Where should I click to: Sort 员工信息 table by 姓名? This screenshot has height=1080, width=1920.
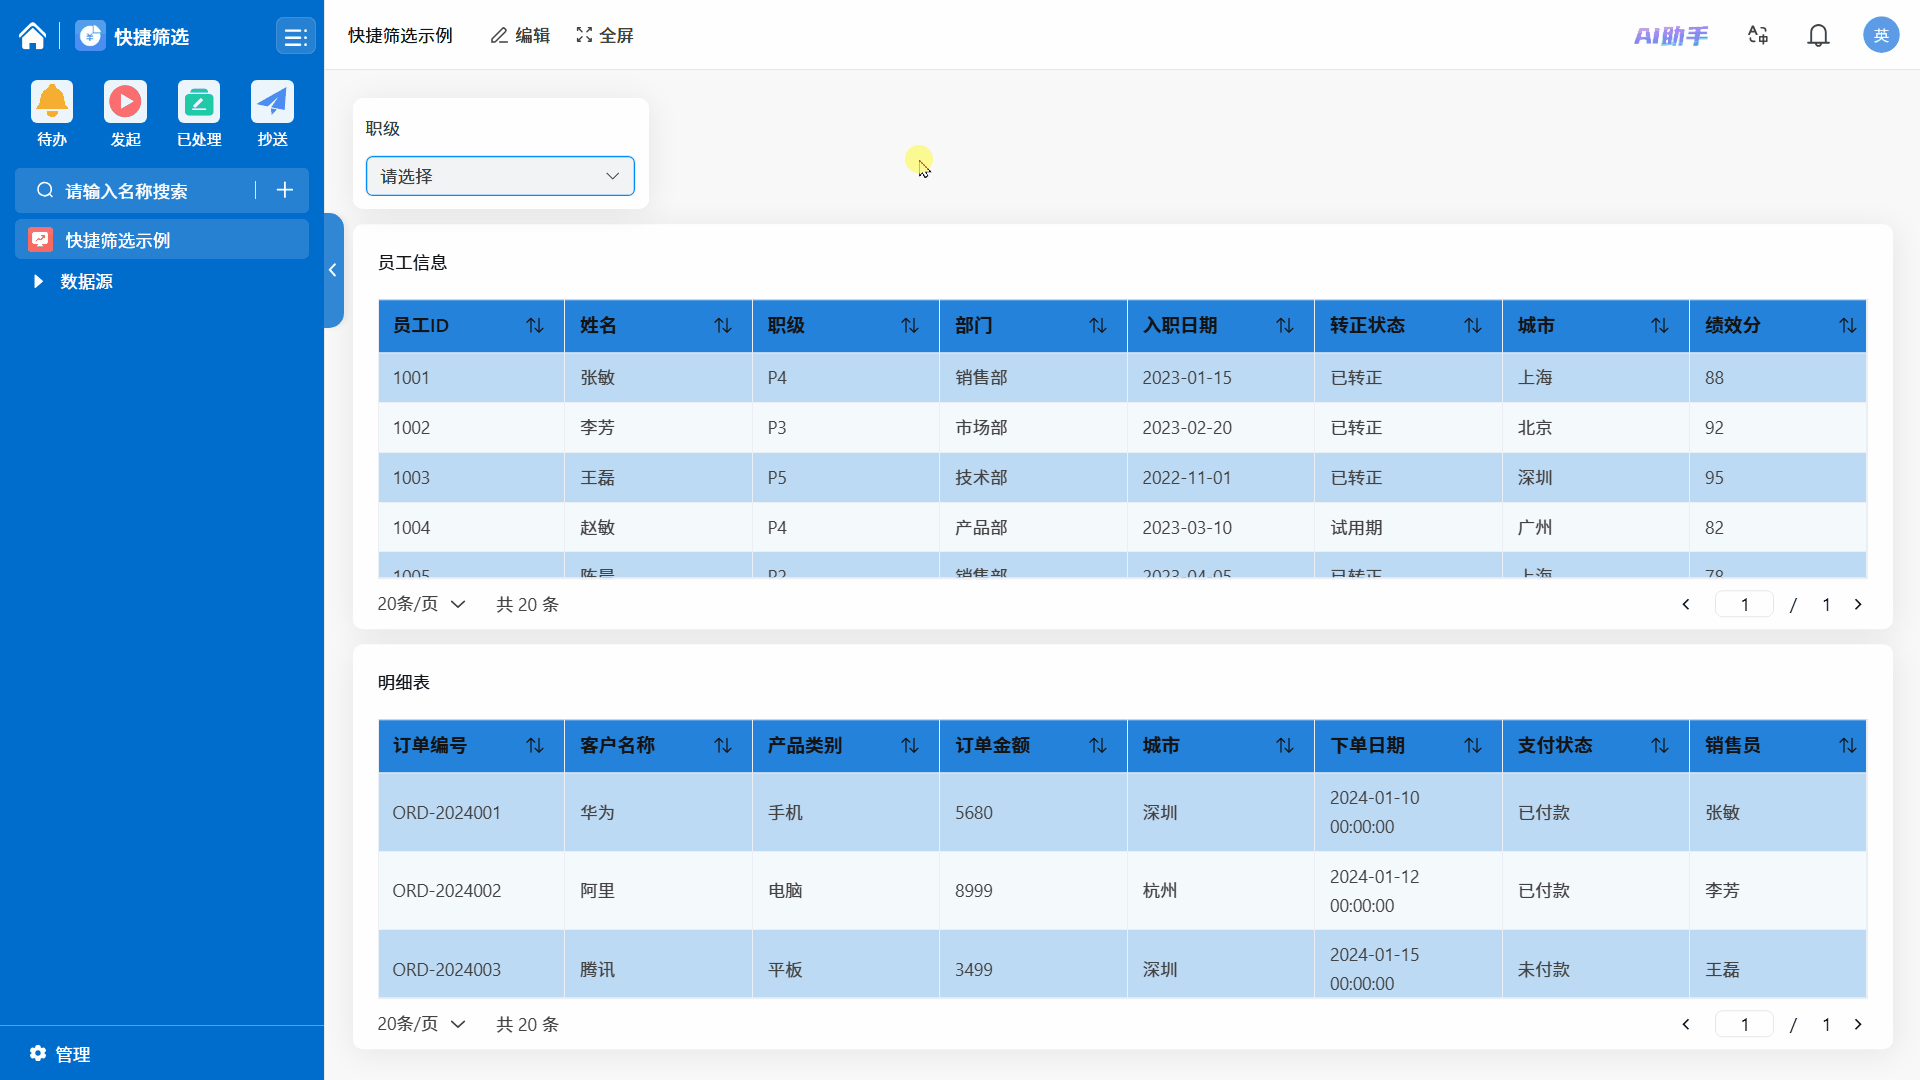pos(723,326)
